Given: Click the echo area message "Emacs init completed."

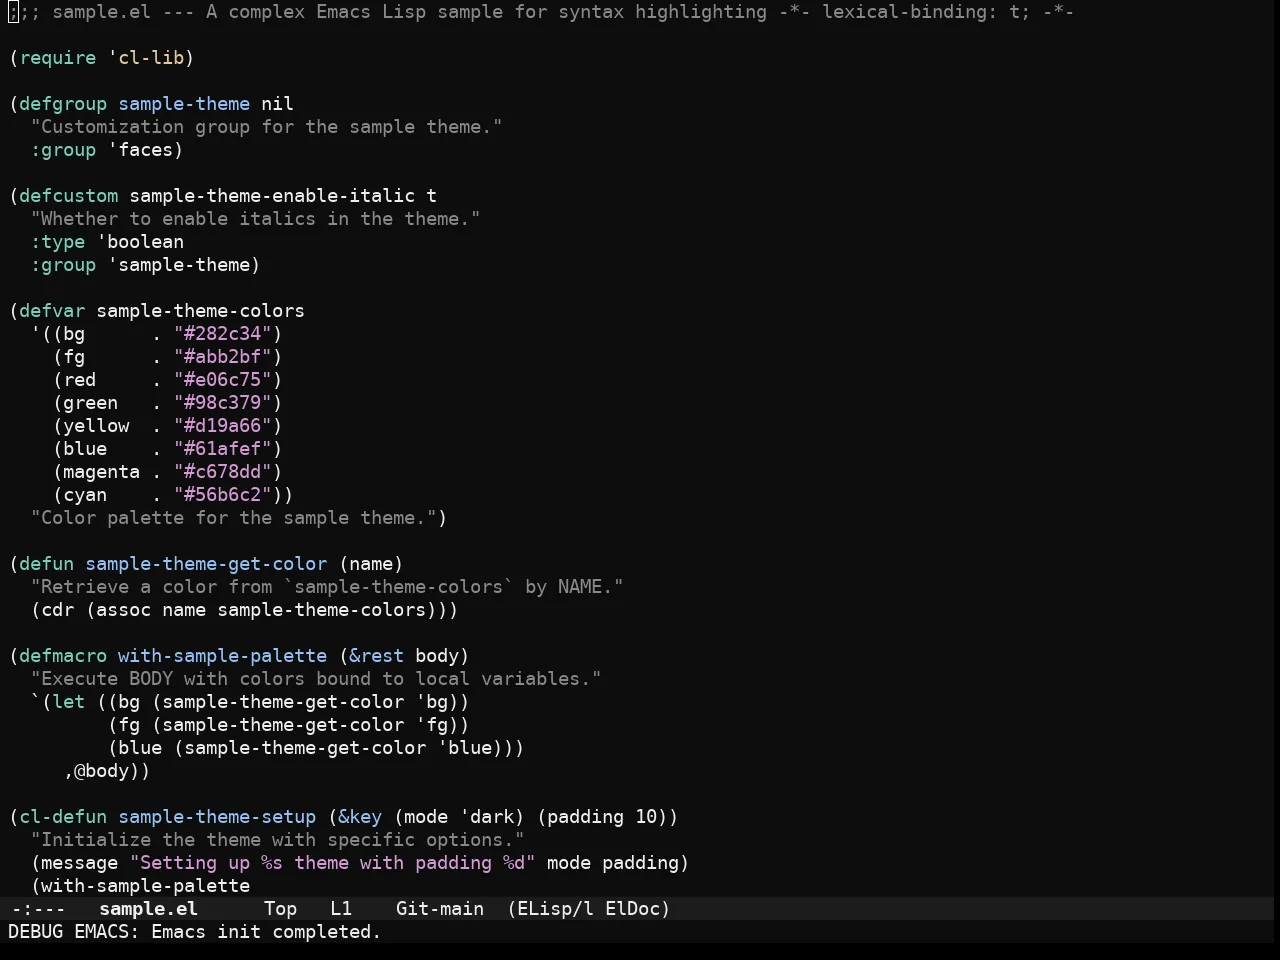Looking at the screenshot, I should click(266, 932).
